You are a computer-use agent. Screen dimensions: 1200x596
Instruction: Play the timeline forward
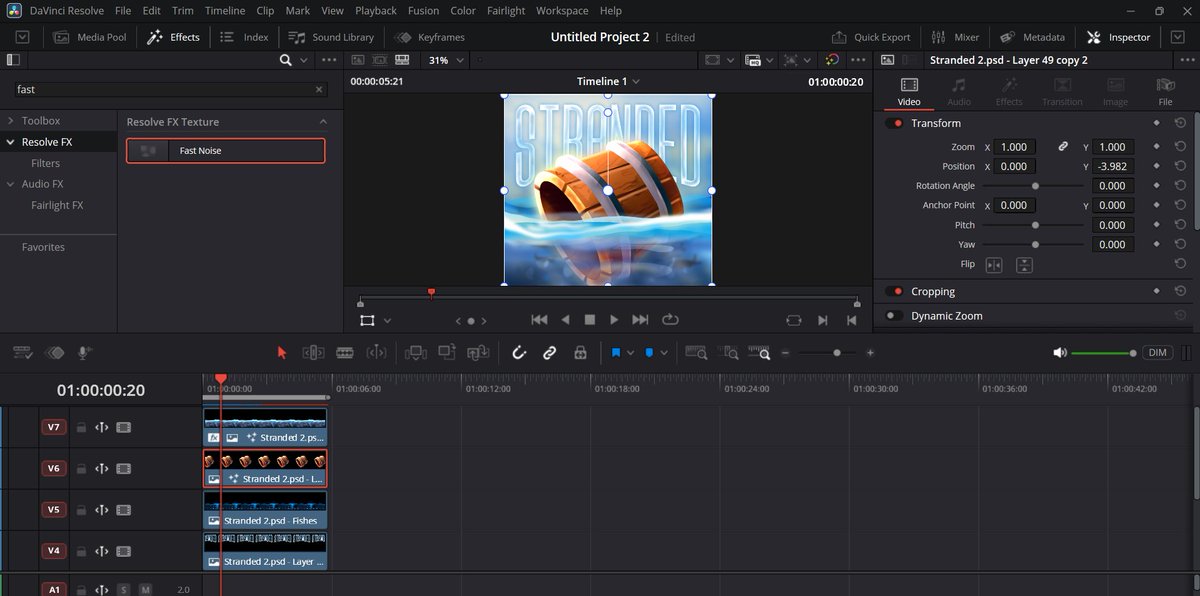tap(614, 320)
